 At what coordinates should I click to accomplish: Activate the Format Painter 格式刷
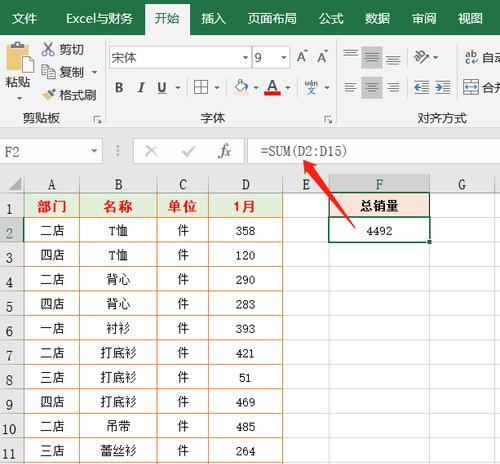point(49,95)
